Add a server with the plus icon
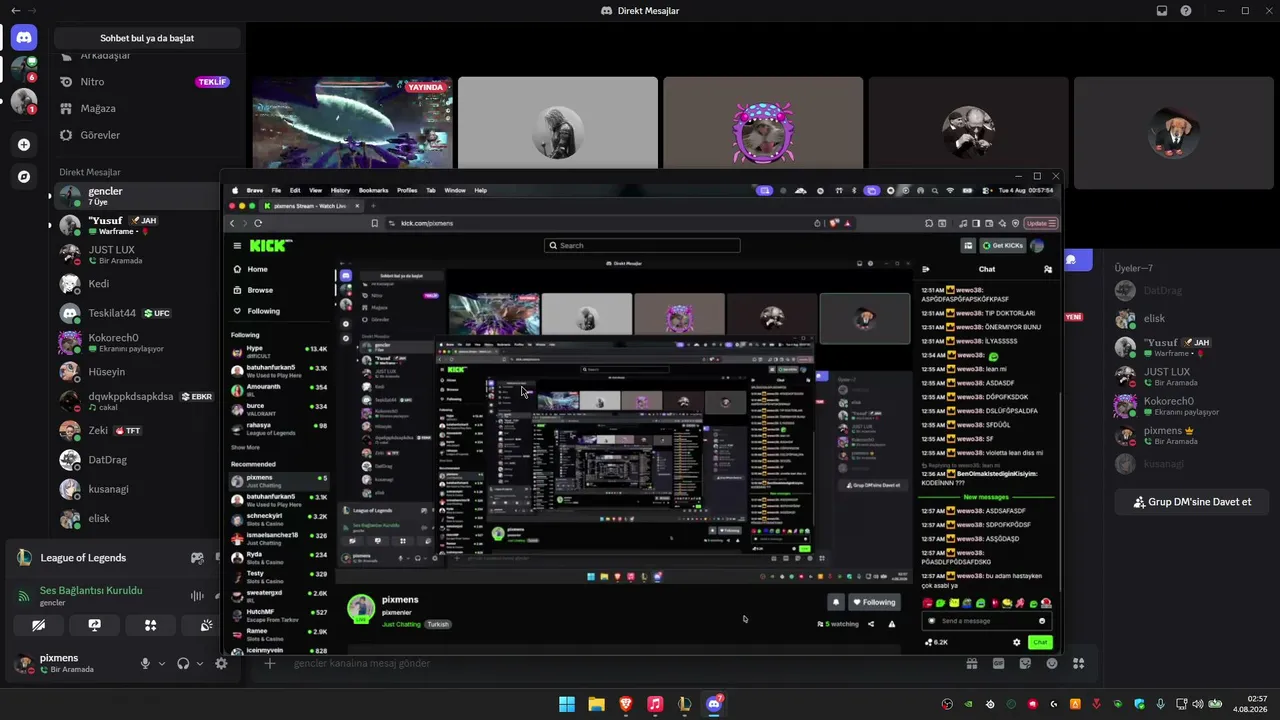This screenshot has height=720, width=1280. tap(24, 144)
